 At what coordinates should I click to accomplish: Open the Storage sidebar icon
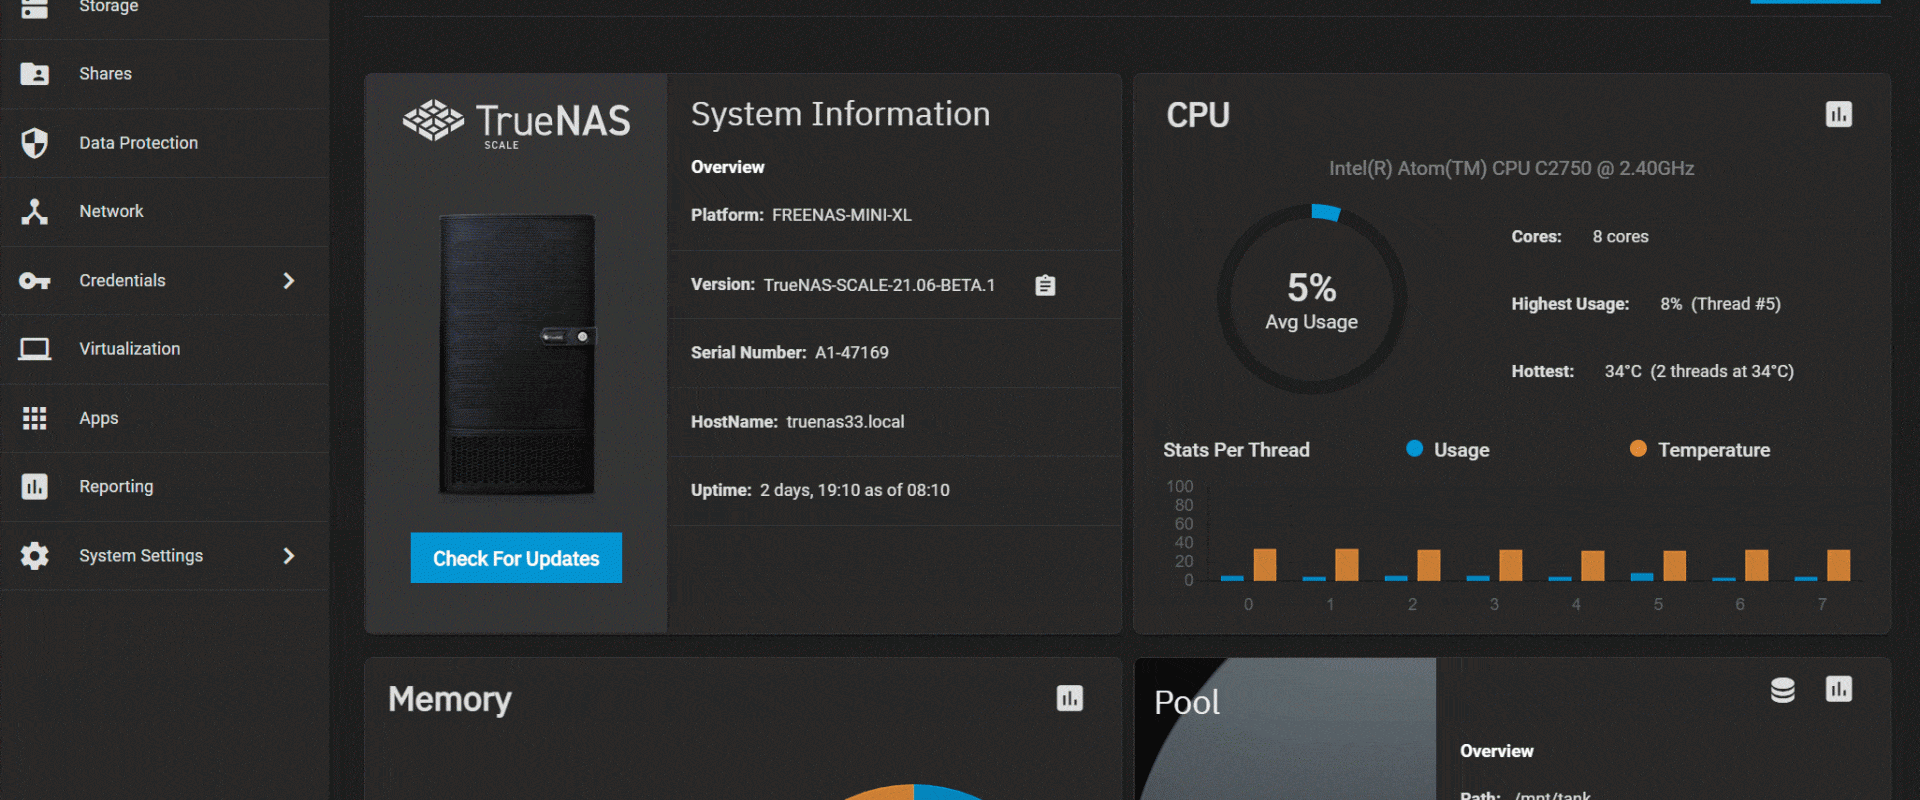tap(35, 8)
